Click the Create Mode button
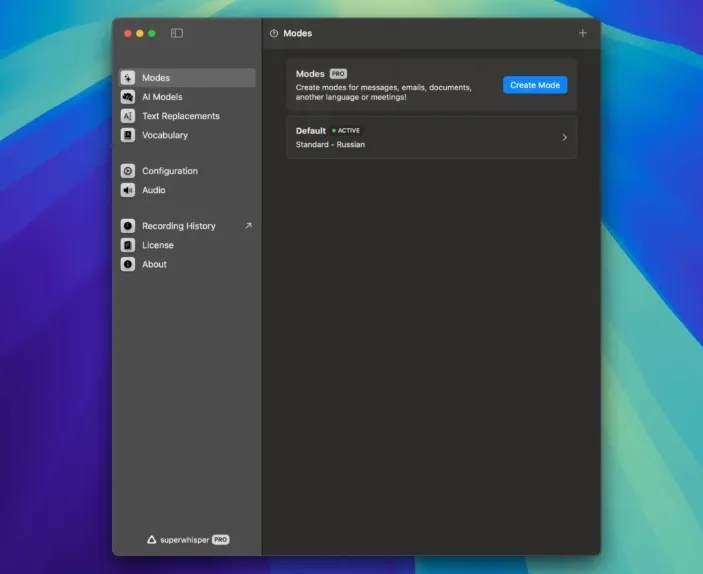Image resolution: width=703 pixels, height=574 pixels. coord(535,85)
